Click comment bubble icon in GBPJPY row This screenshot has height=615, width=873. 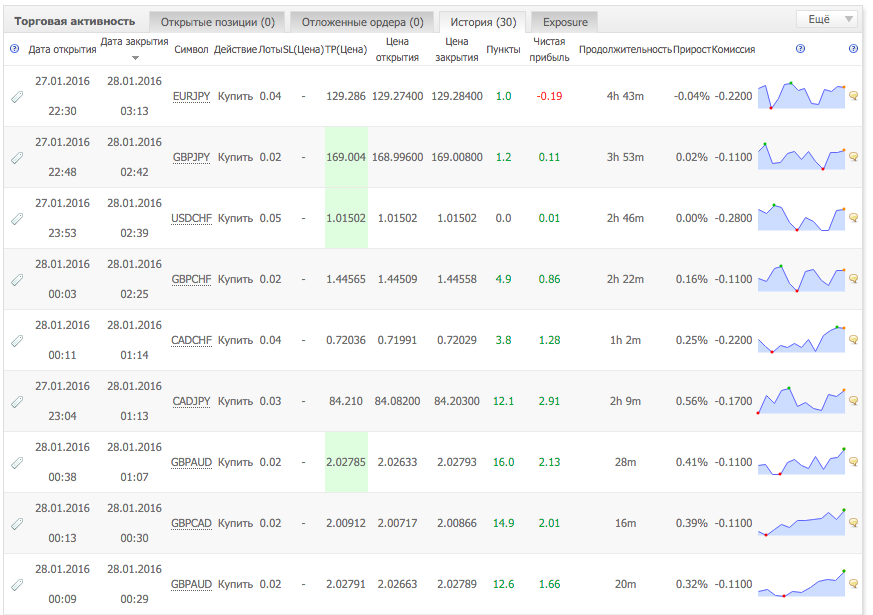pyautogui.click(x=854, y=157)
